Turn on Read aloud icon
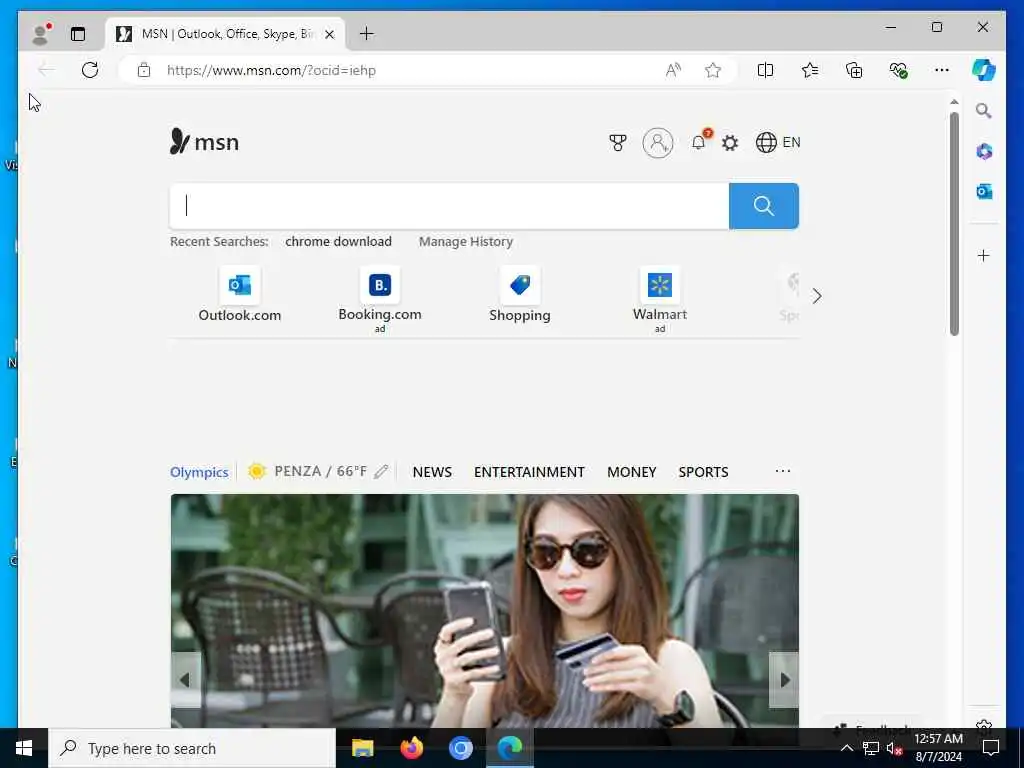 point(673,70)
